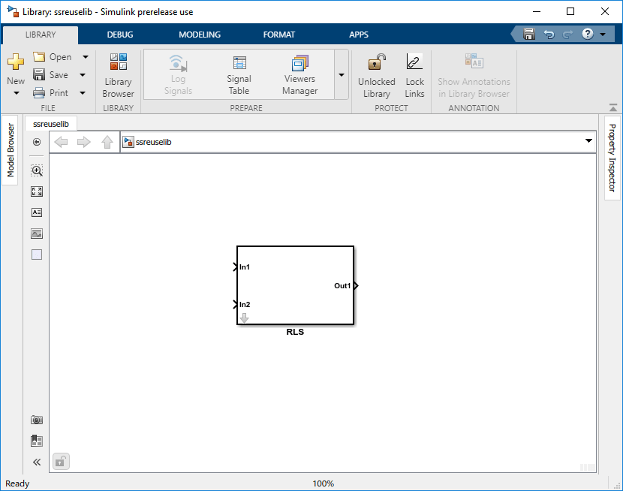Switch to the FORMAT tab
The width and height of the screenshot is (623, 491).
[279, 35]
